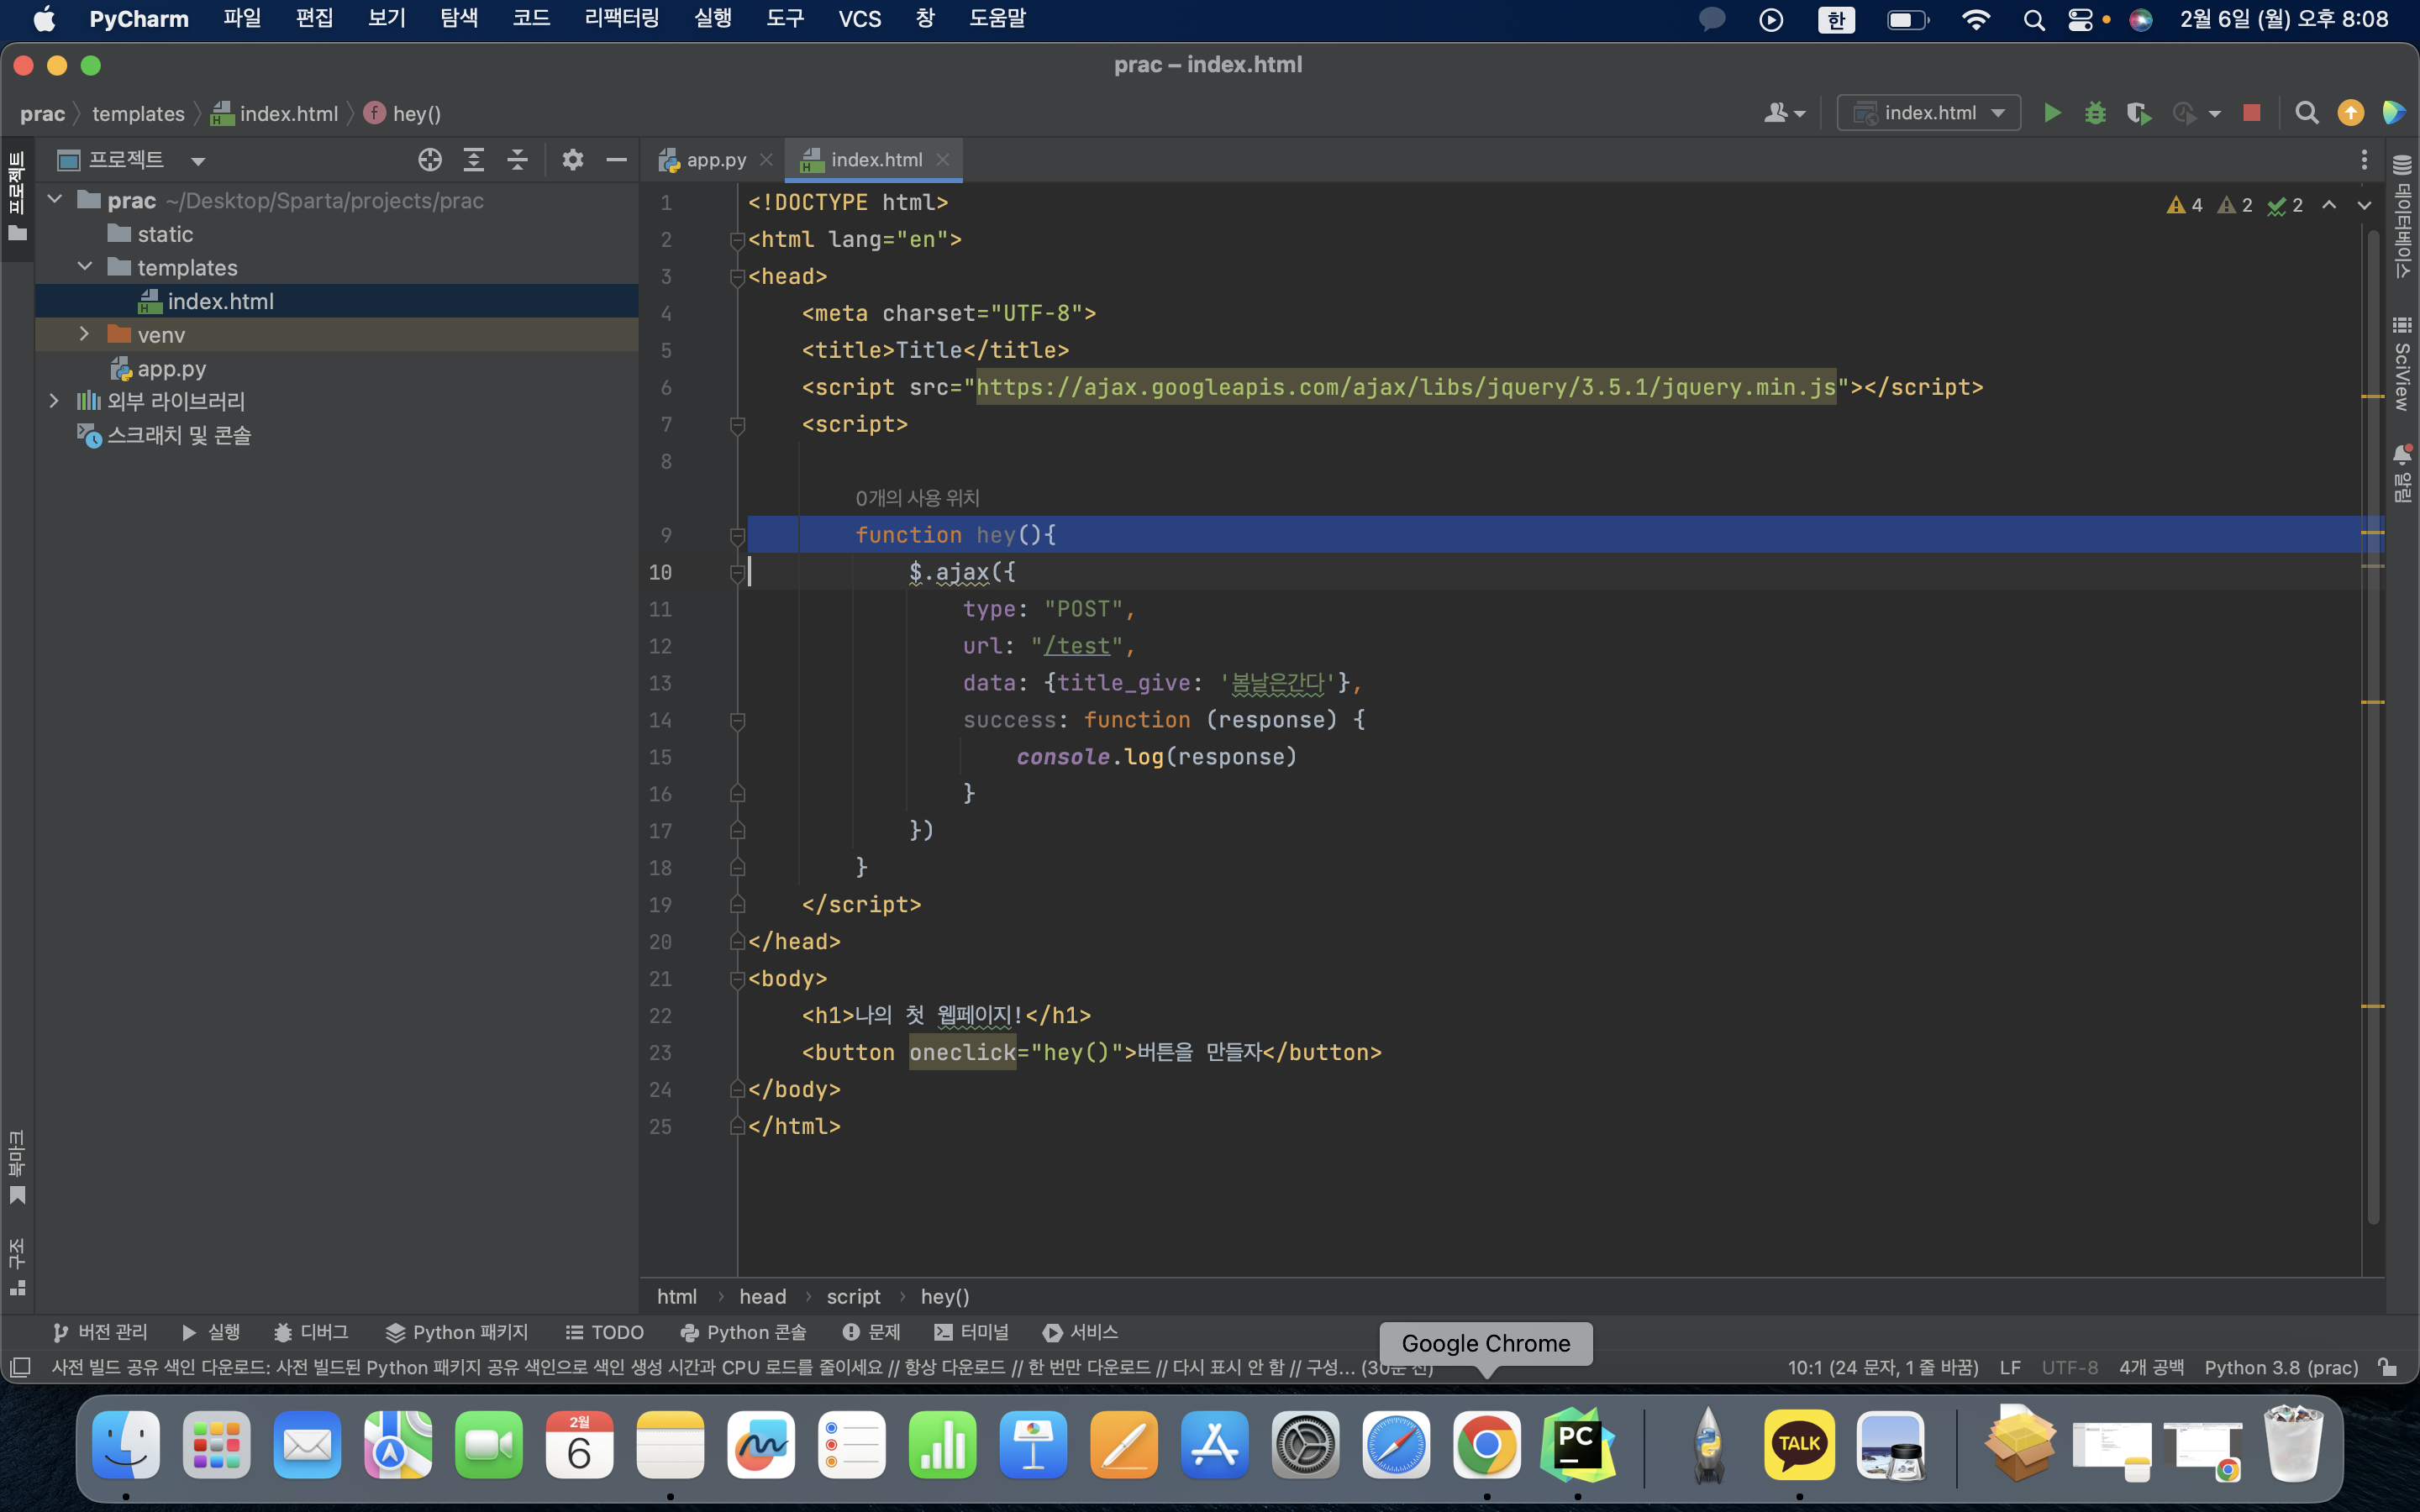2420x1512 pixels.
Task: Collapse all items in project tree
Action: click(517, 159)
